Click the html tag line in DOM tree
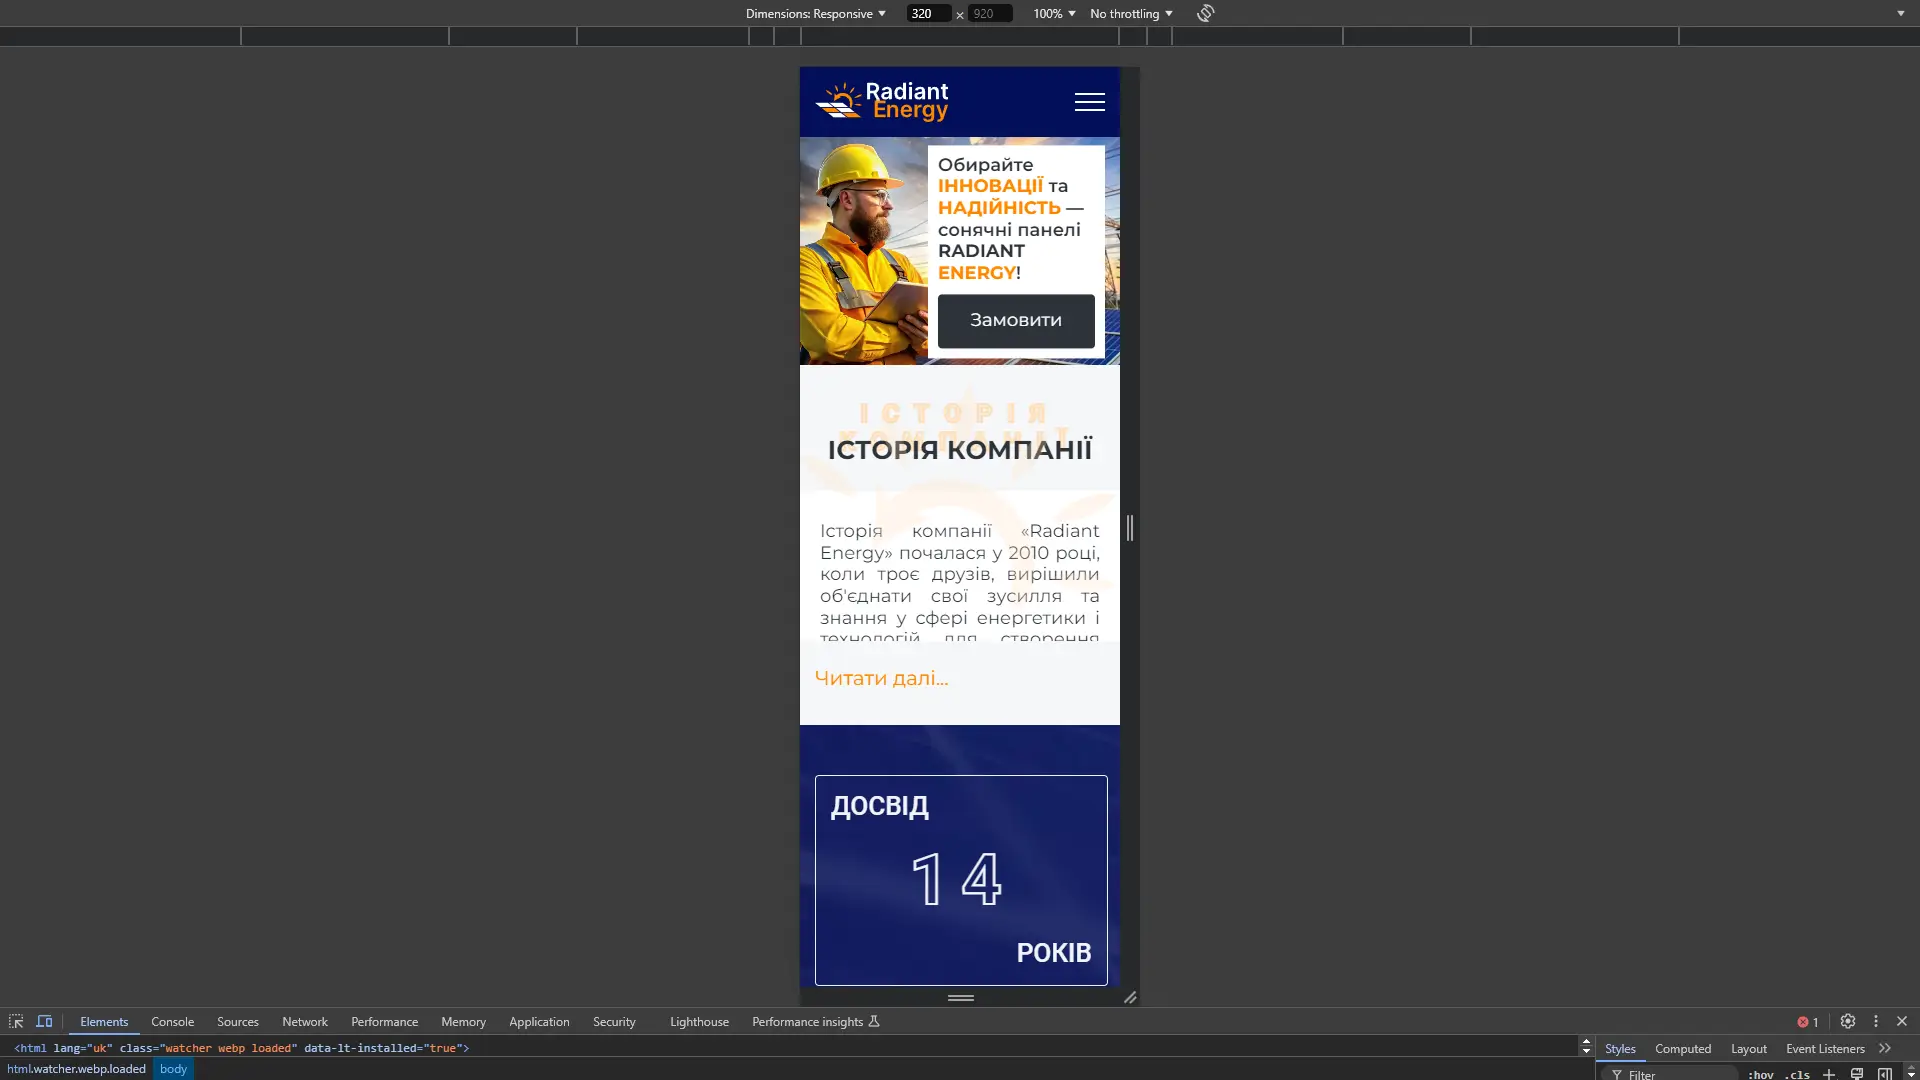Screen dimensions: 1920x1080 [241, 1048]
